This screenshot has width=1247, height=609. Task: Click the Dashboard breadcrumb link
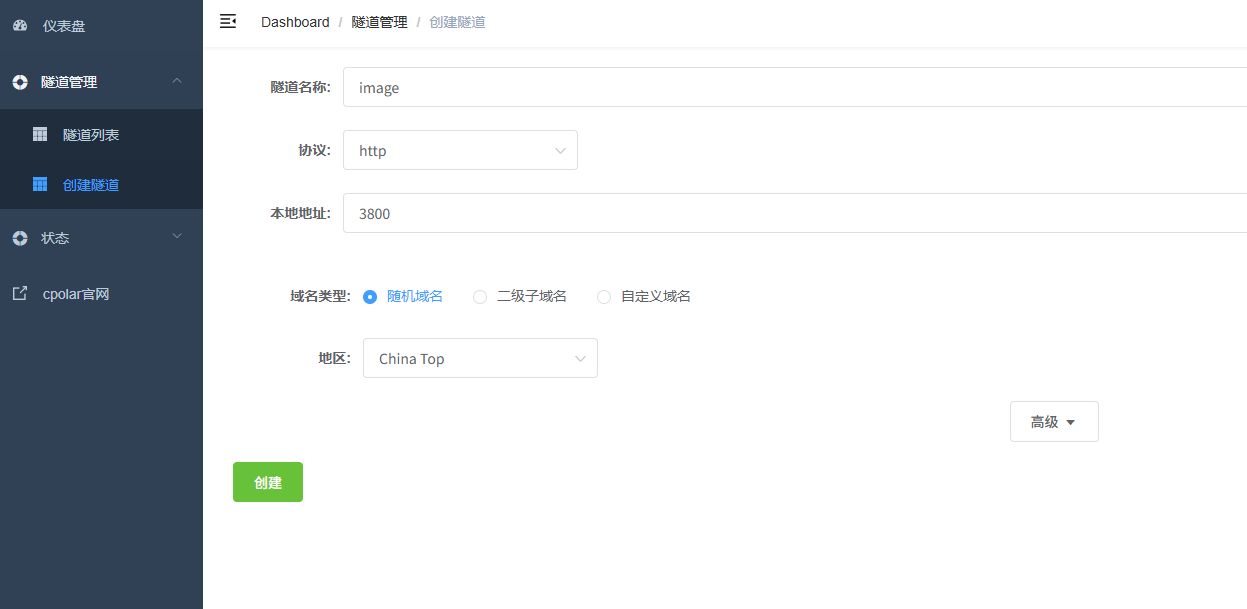pos(295,22)
